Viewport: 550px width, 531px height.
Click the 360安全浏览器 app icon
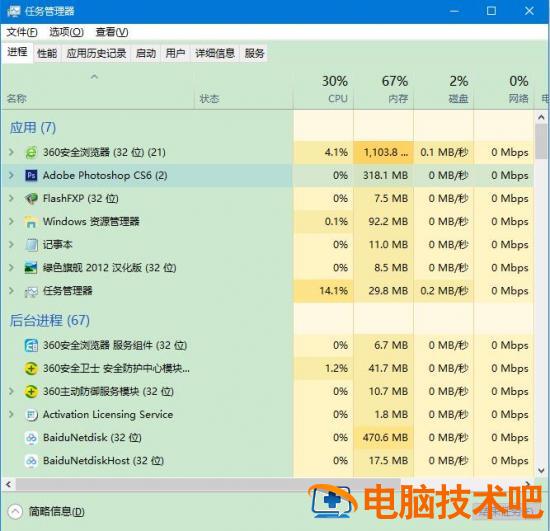(x=31, y=153)
